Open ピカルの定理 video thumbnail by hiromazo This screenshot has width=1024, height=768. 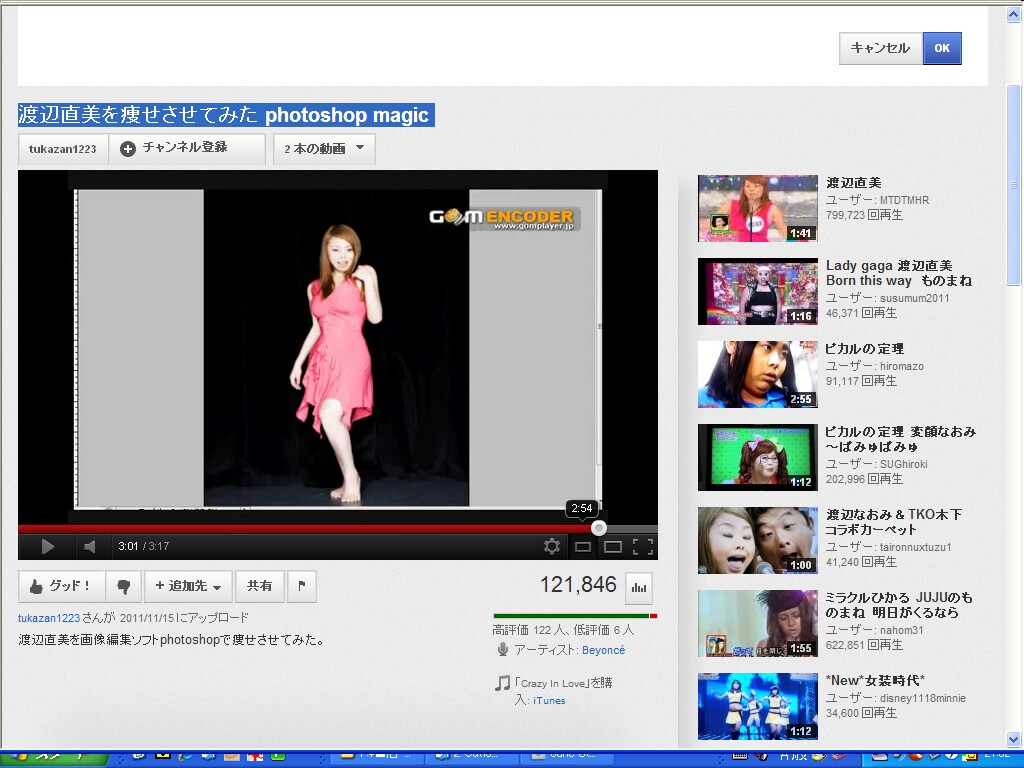tap(758, 374)
